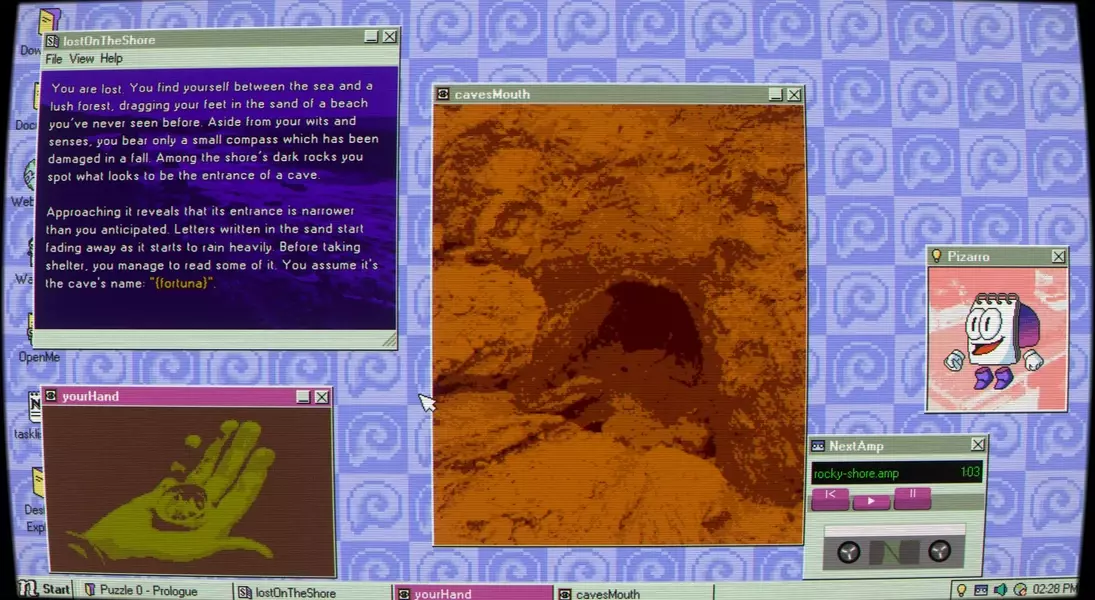The image size is (1095, 600).
Task: Click the keyboard tray icon
Action: (980, 590)
